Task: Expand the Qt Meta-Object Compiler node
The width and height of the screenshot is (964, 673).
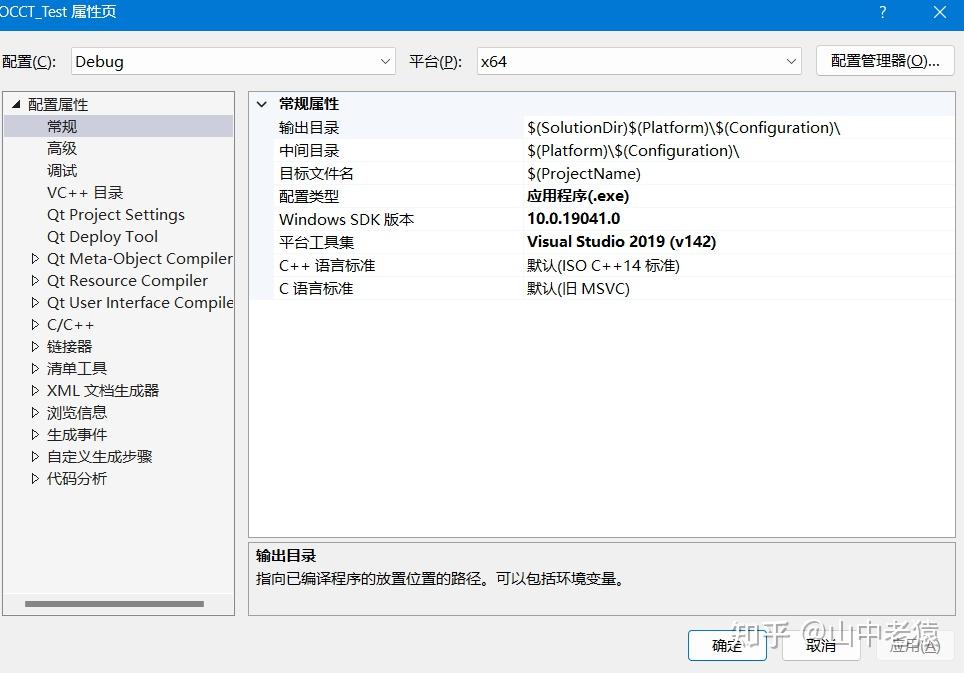Action: (36, 258)
